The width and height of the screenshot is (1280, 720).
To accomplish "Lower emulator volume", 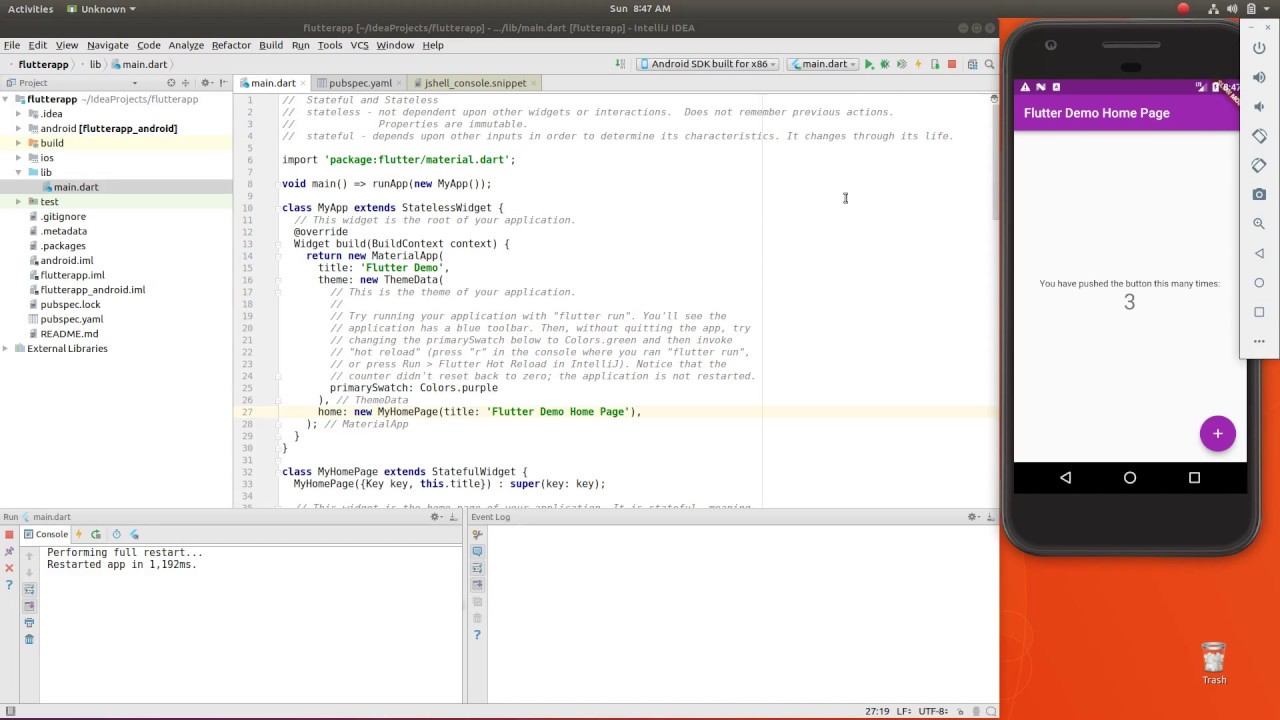I will tap(1259, 107).
